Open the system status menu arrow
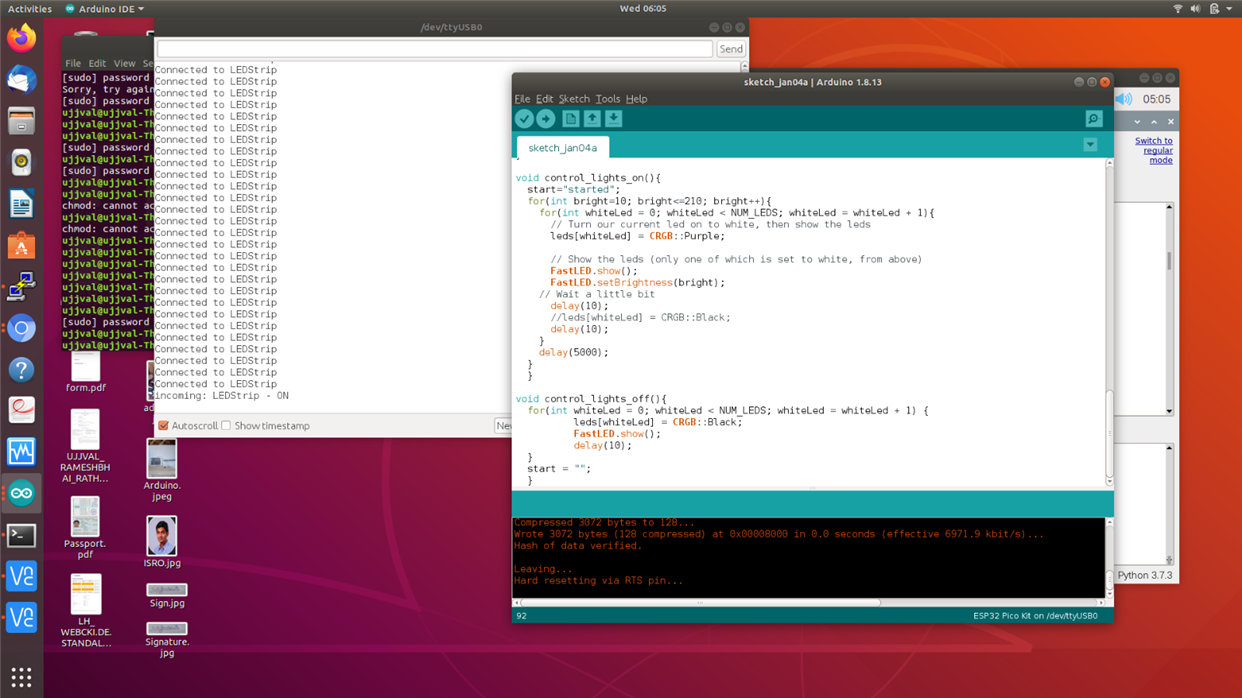The image size is (1242, 698). point(1230,9)
